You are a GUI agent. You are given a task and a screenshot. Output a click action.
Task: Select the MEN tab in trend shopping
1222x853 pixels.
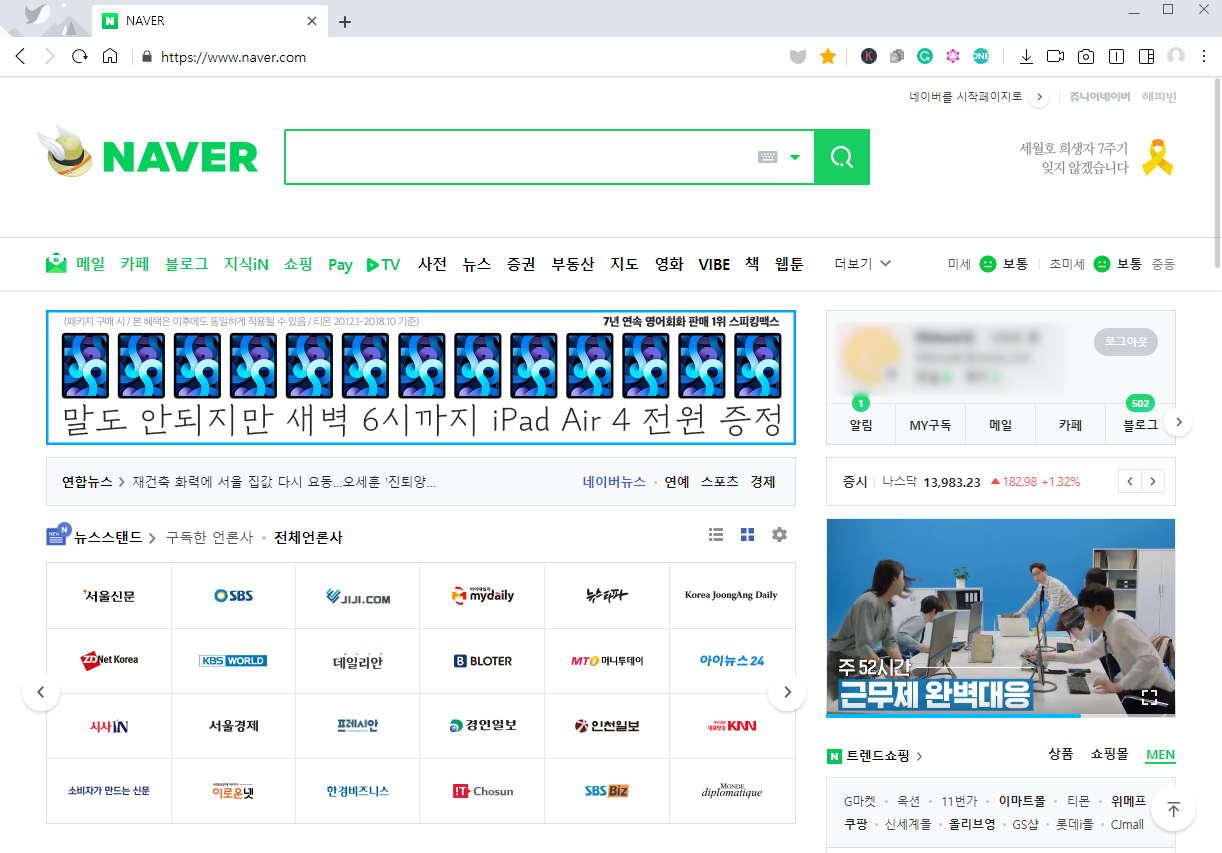pos(1161,754)
